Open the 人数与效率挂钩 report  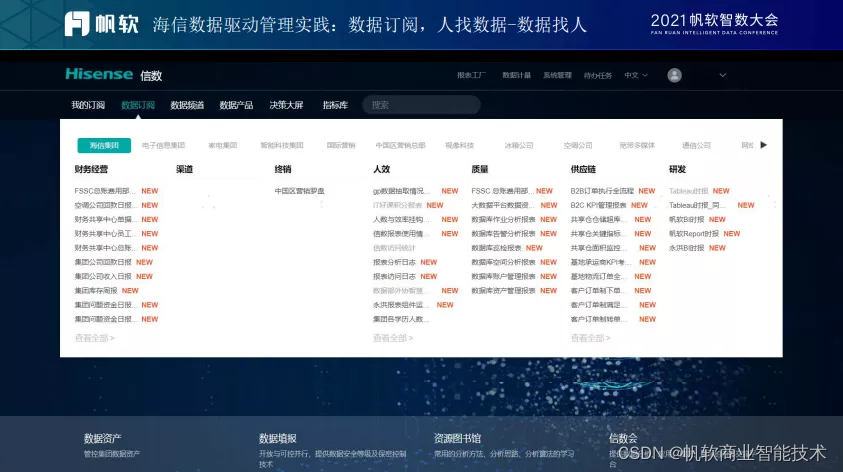click(x=402, y=219)
